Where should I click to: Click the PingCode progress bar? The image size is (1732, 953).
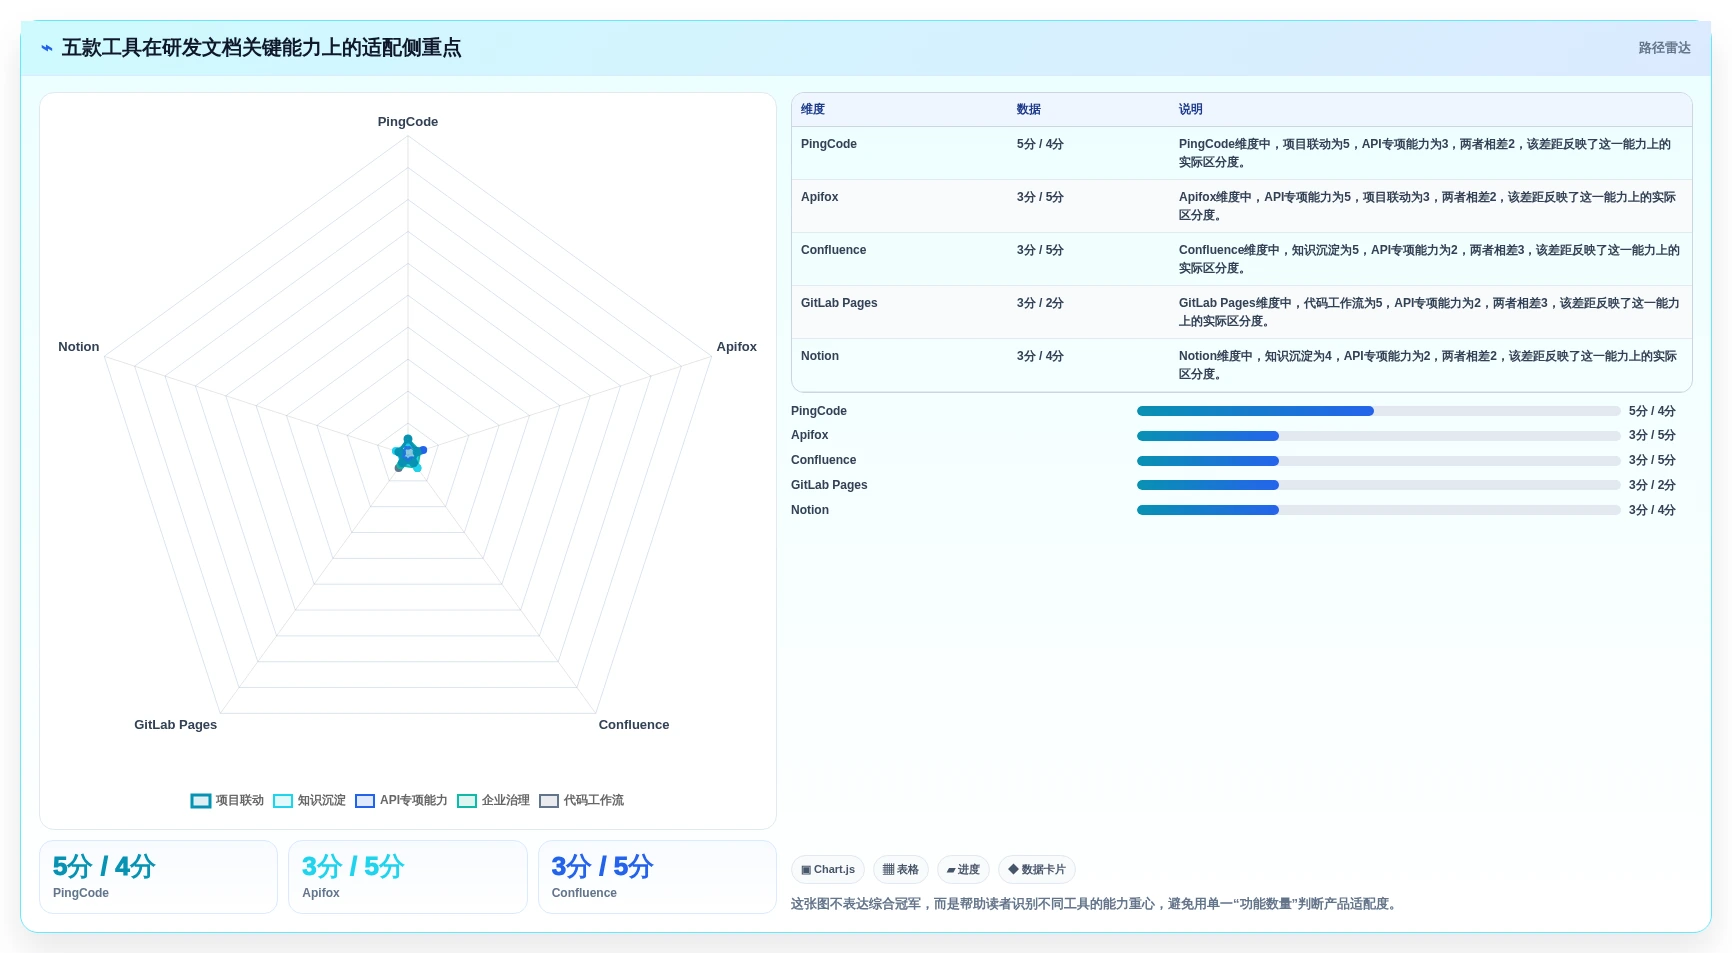click(1378, 411)
